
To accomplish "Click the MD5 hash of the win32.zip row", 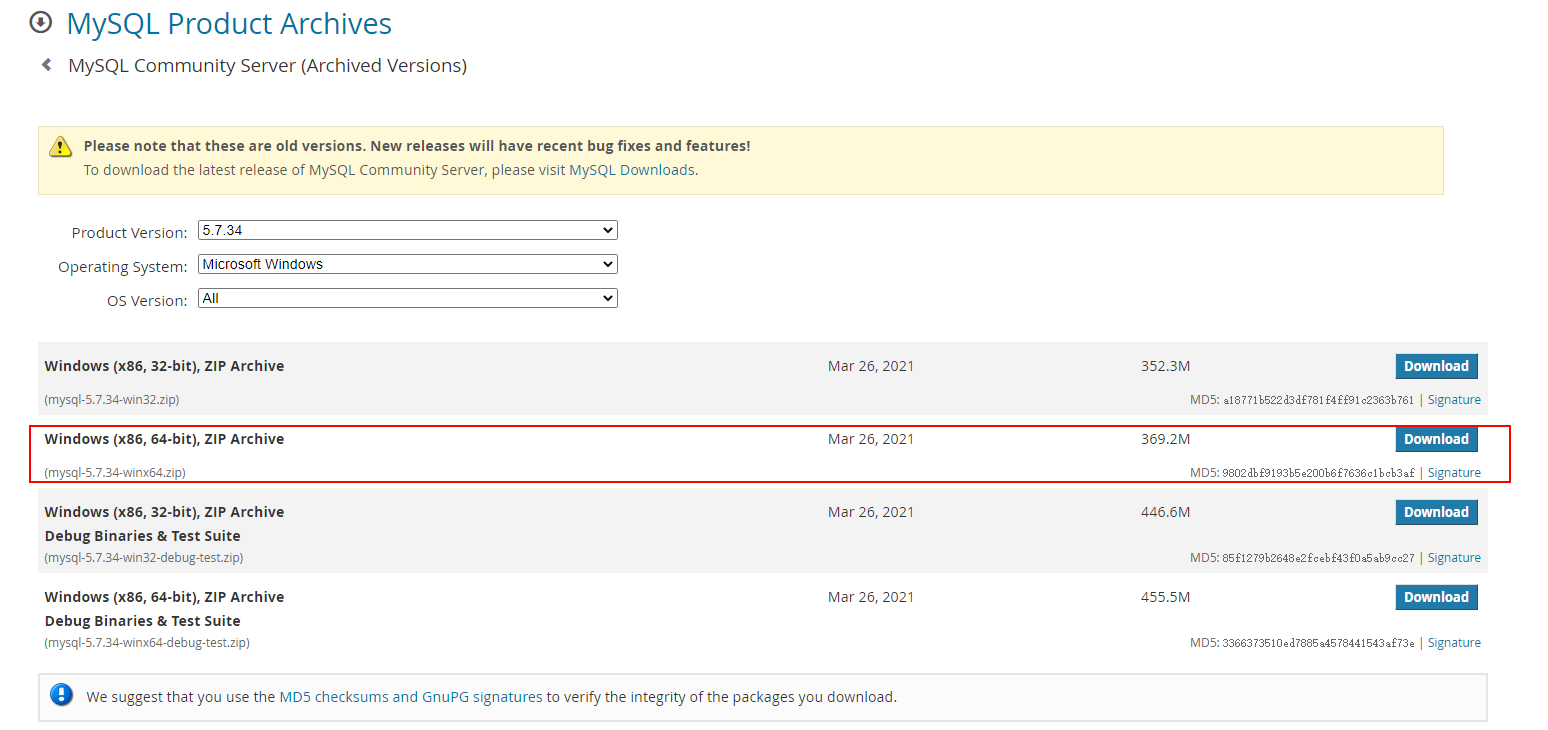I will click(x=1318, y=400).
